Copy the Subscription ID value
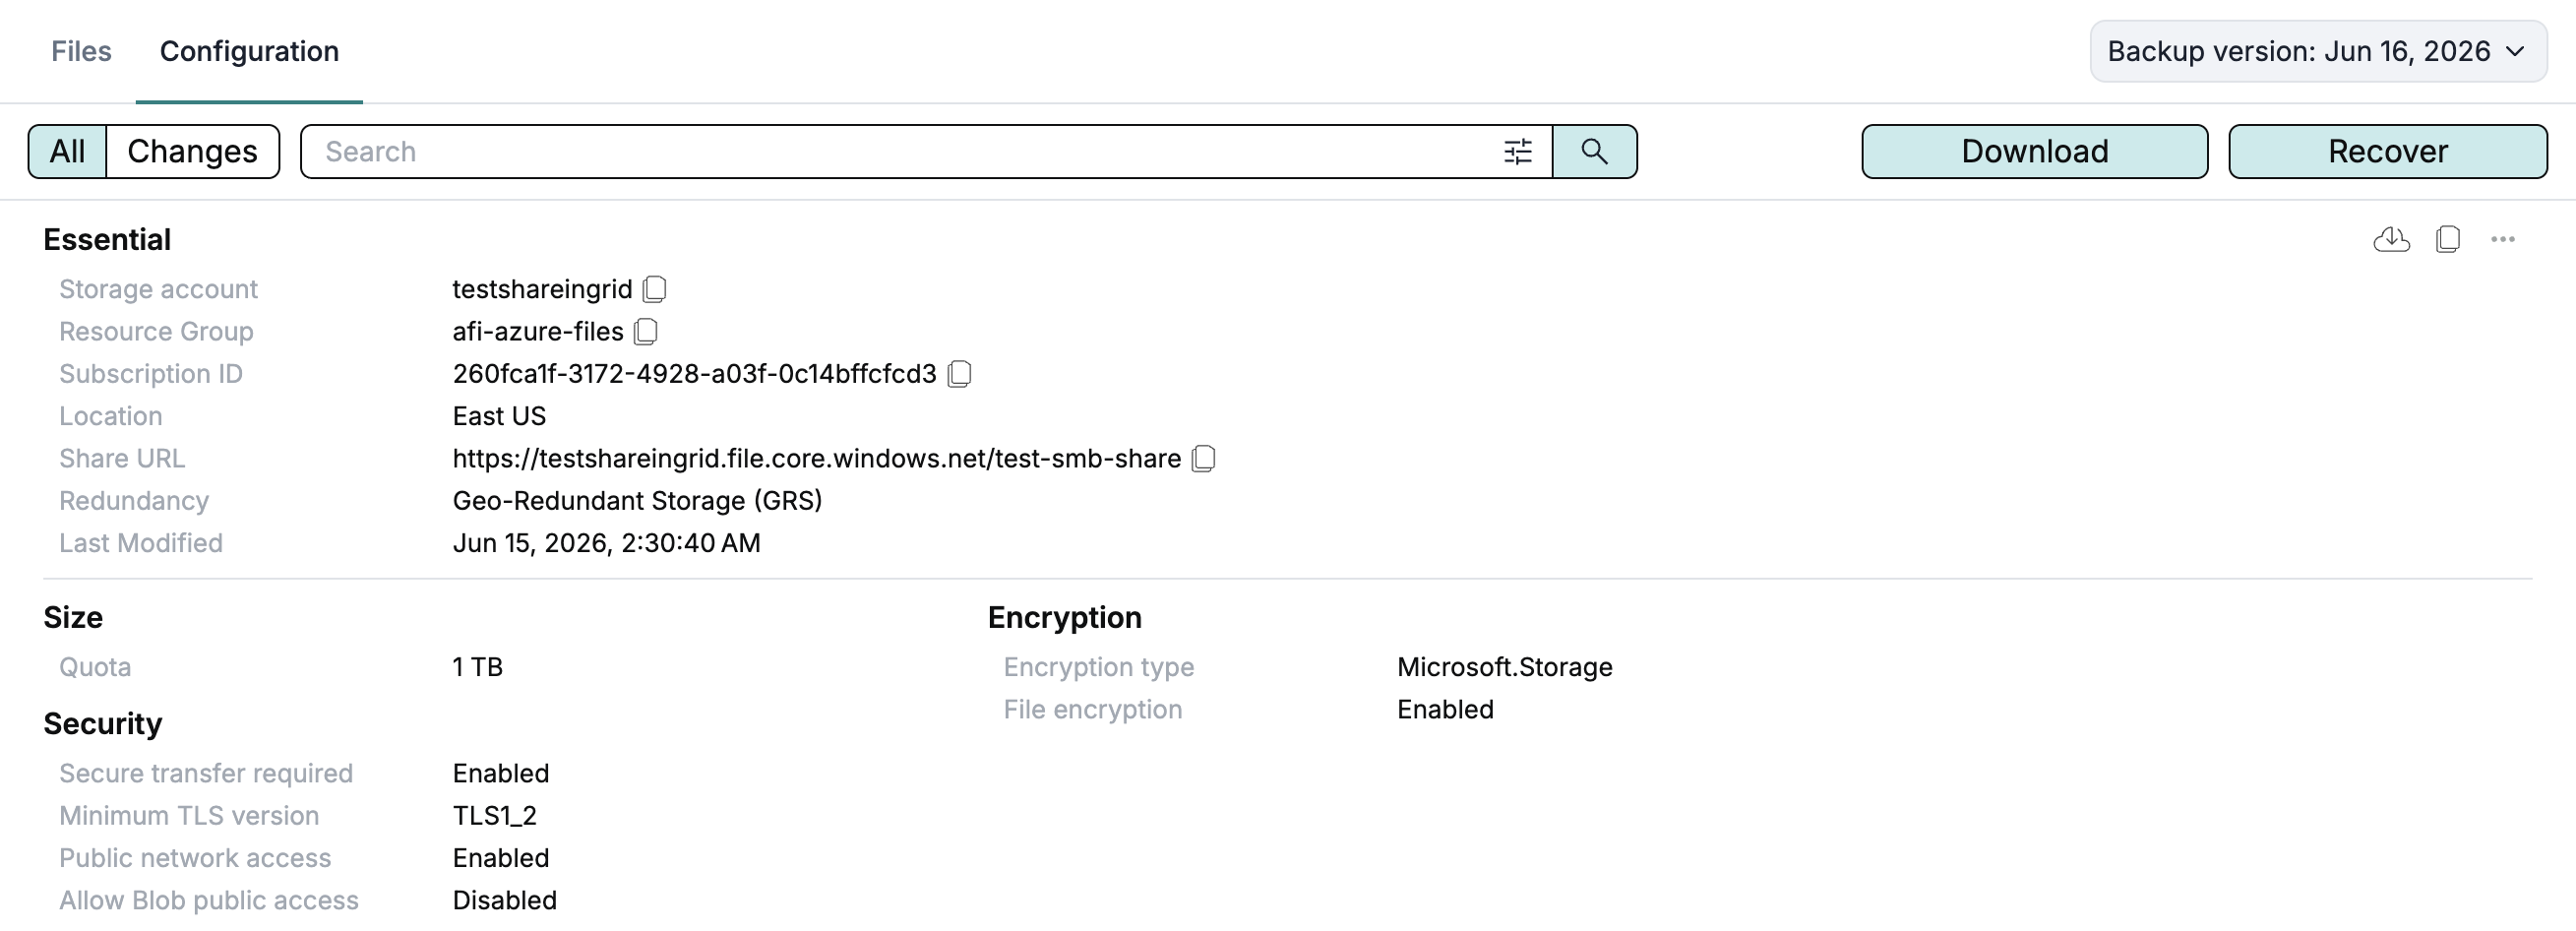This screenshot has width=2576, height=931. pos(959,373)
